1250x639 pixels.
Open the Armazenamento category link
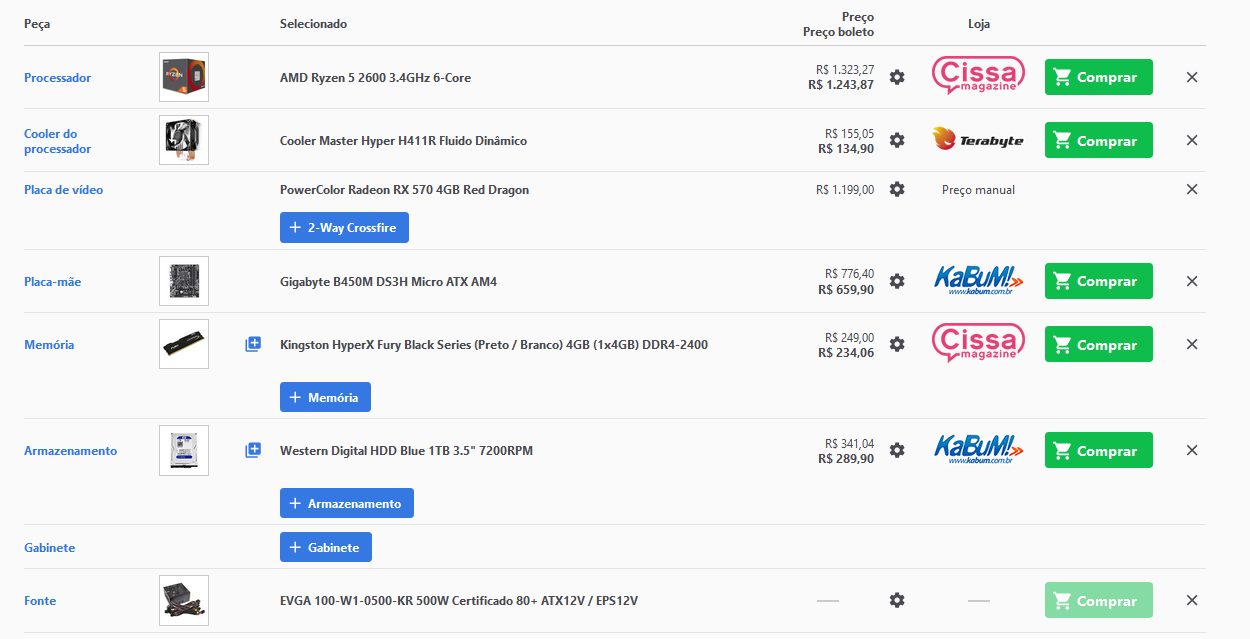click(x=70, y=450)
